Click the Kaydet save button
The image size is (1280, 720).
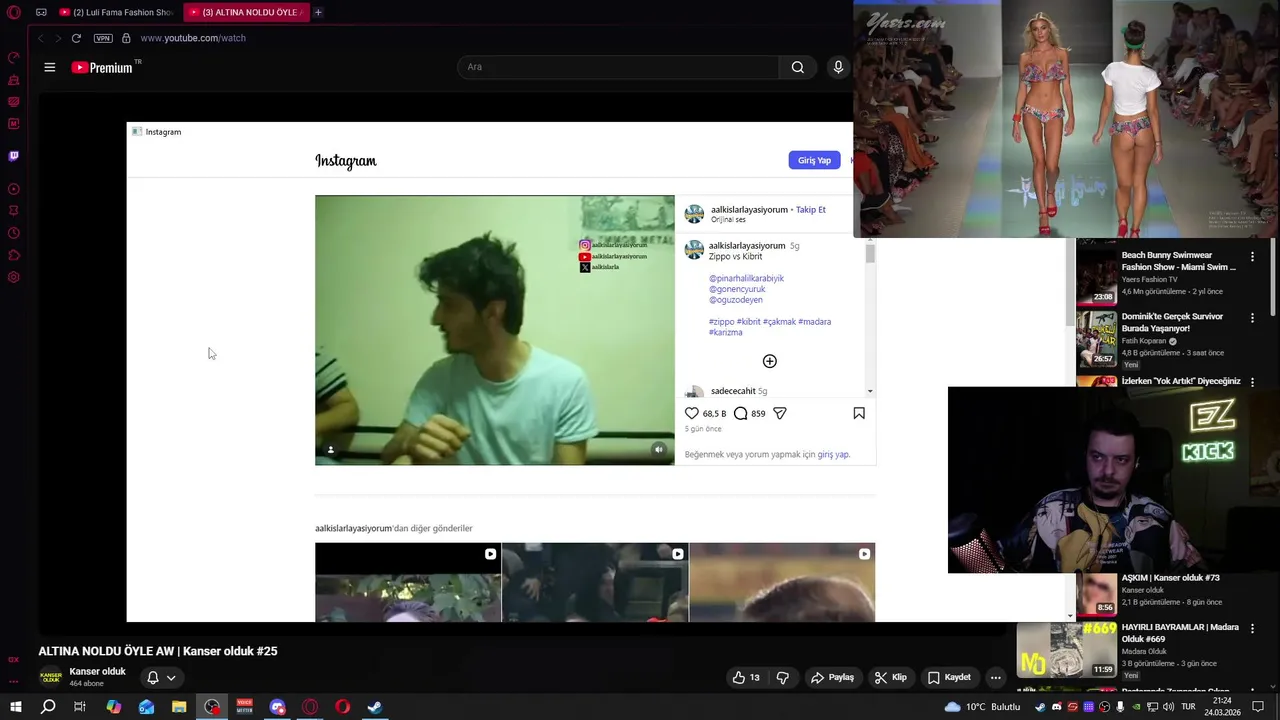[x=949, y=677]
